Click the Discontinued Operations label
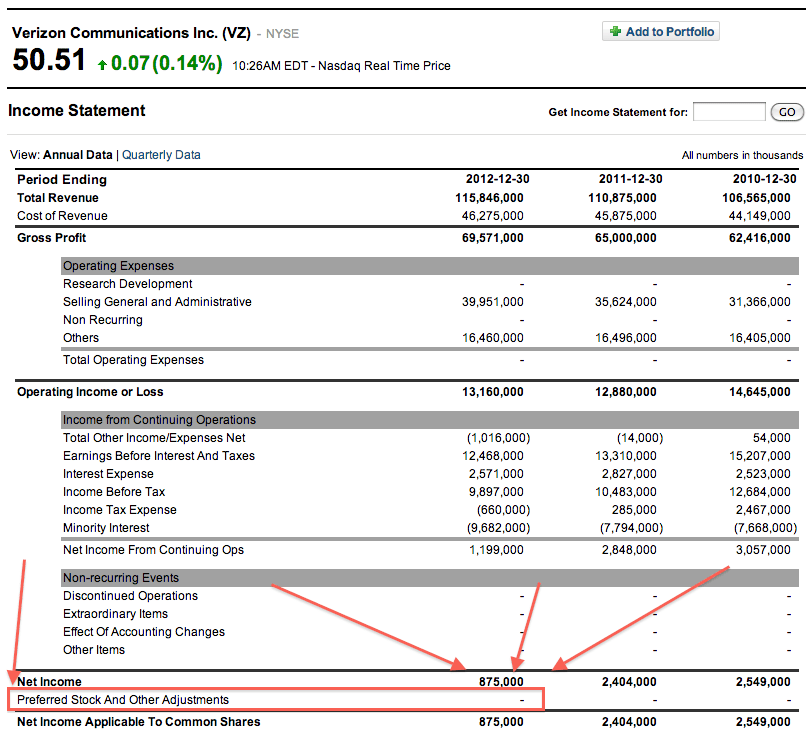 [x=130, y=596]
